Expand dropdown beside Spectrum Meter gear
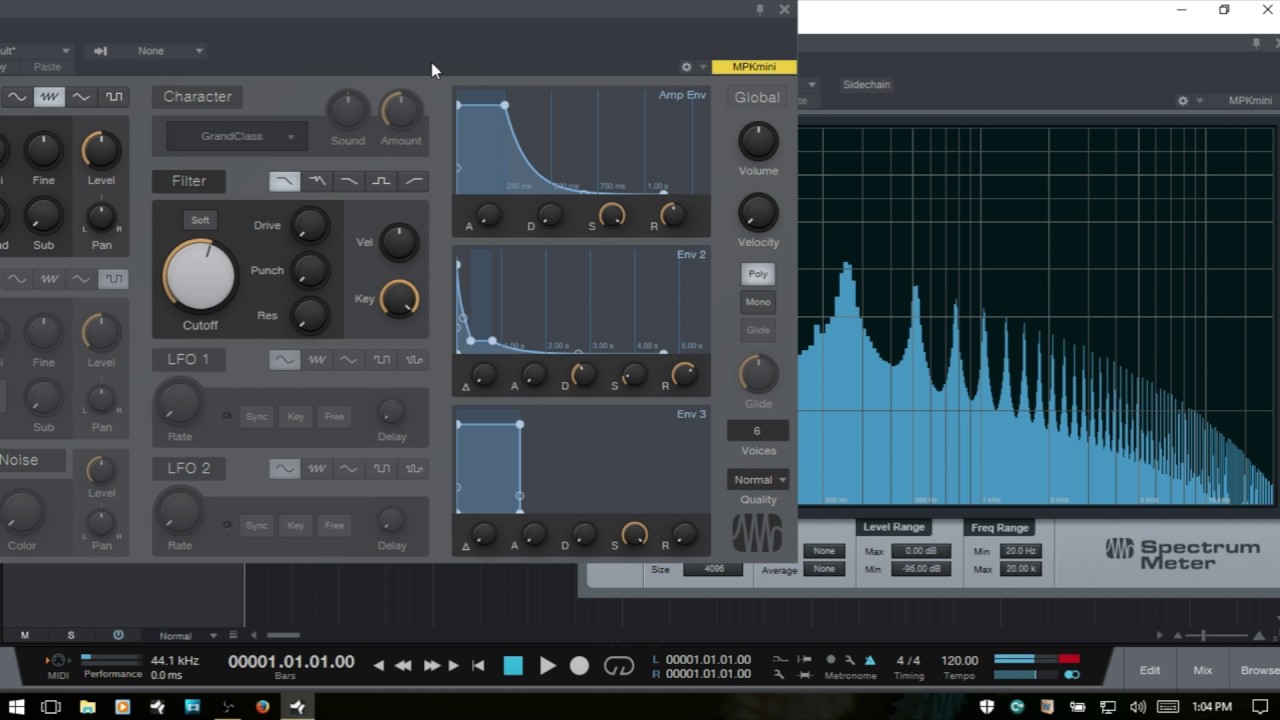Viewport: 1280px width, 720px height. point(1200,101)
